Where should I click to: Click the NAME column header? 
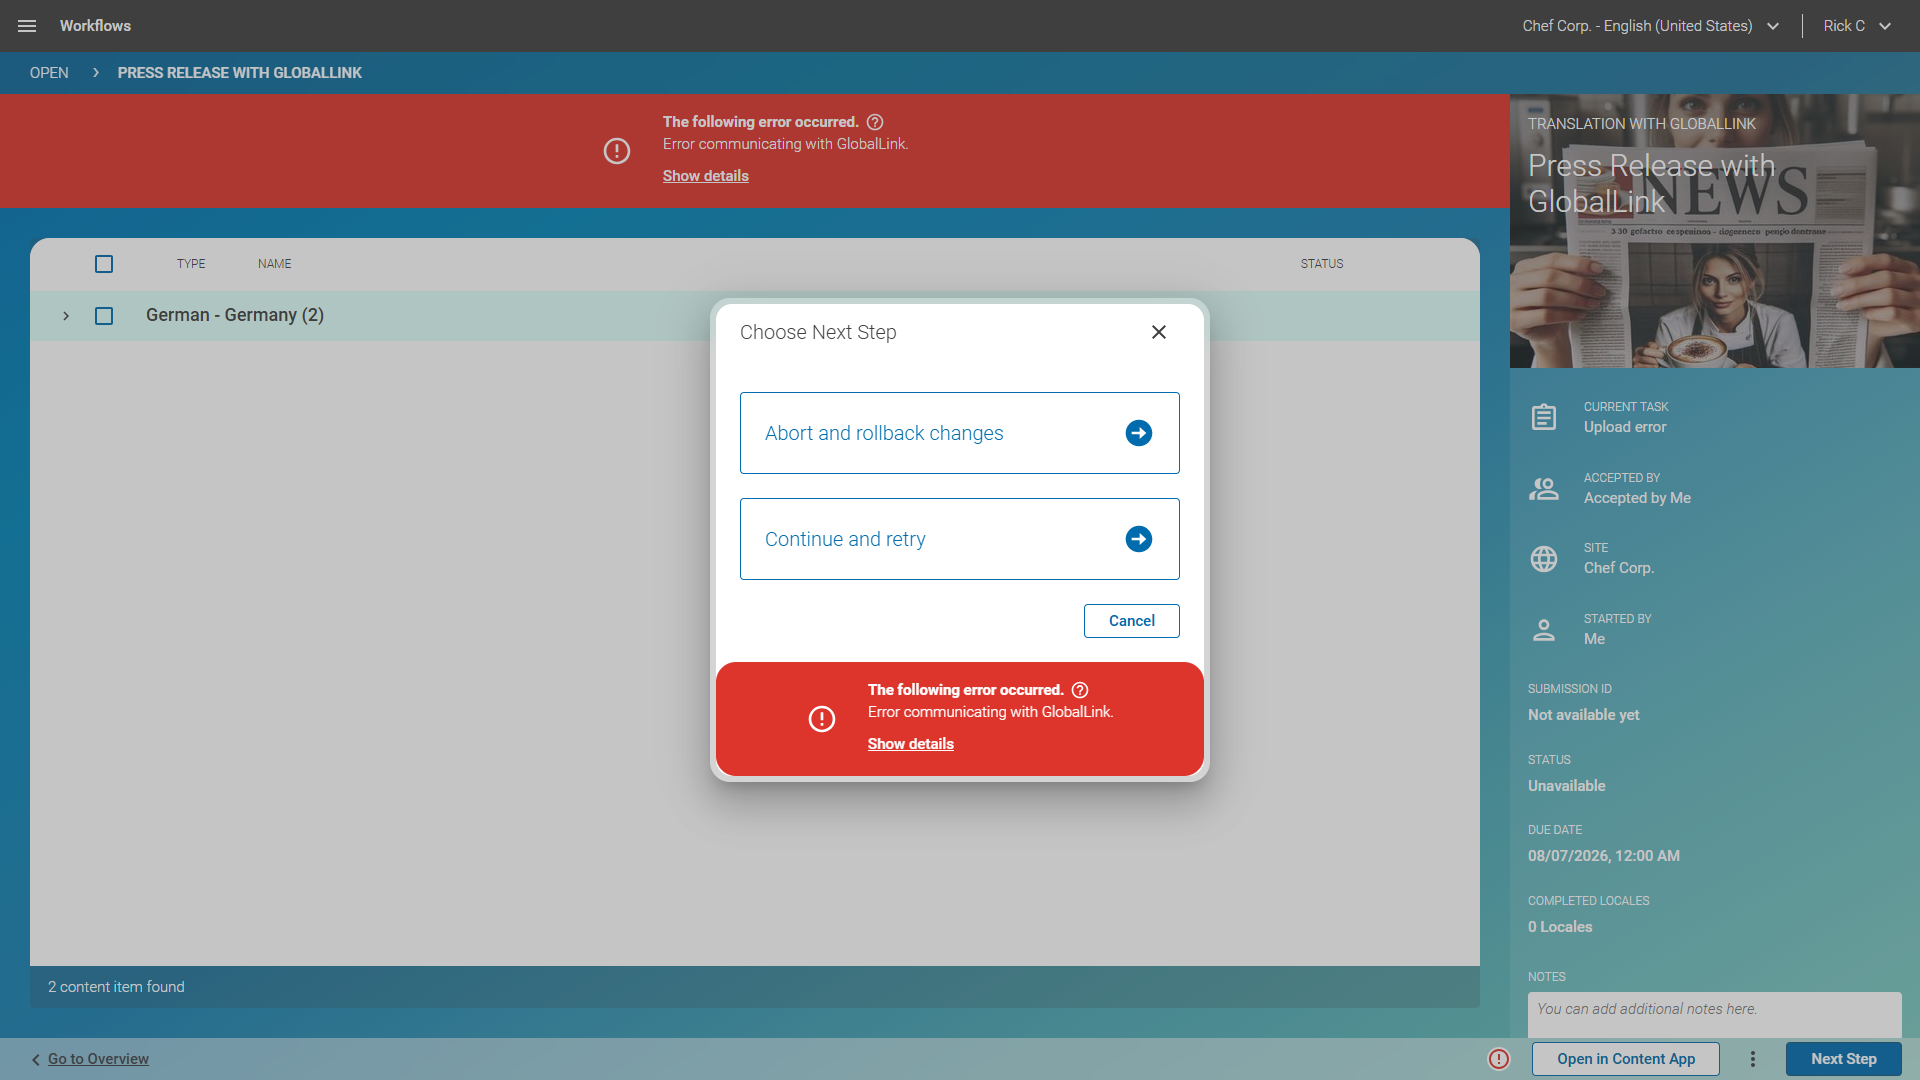275,264
